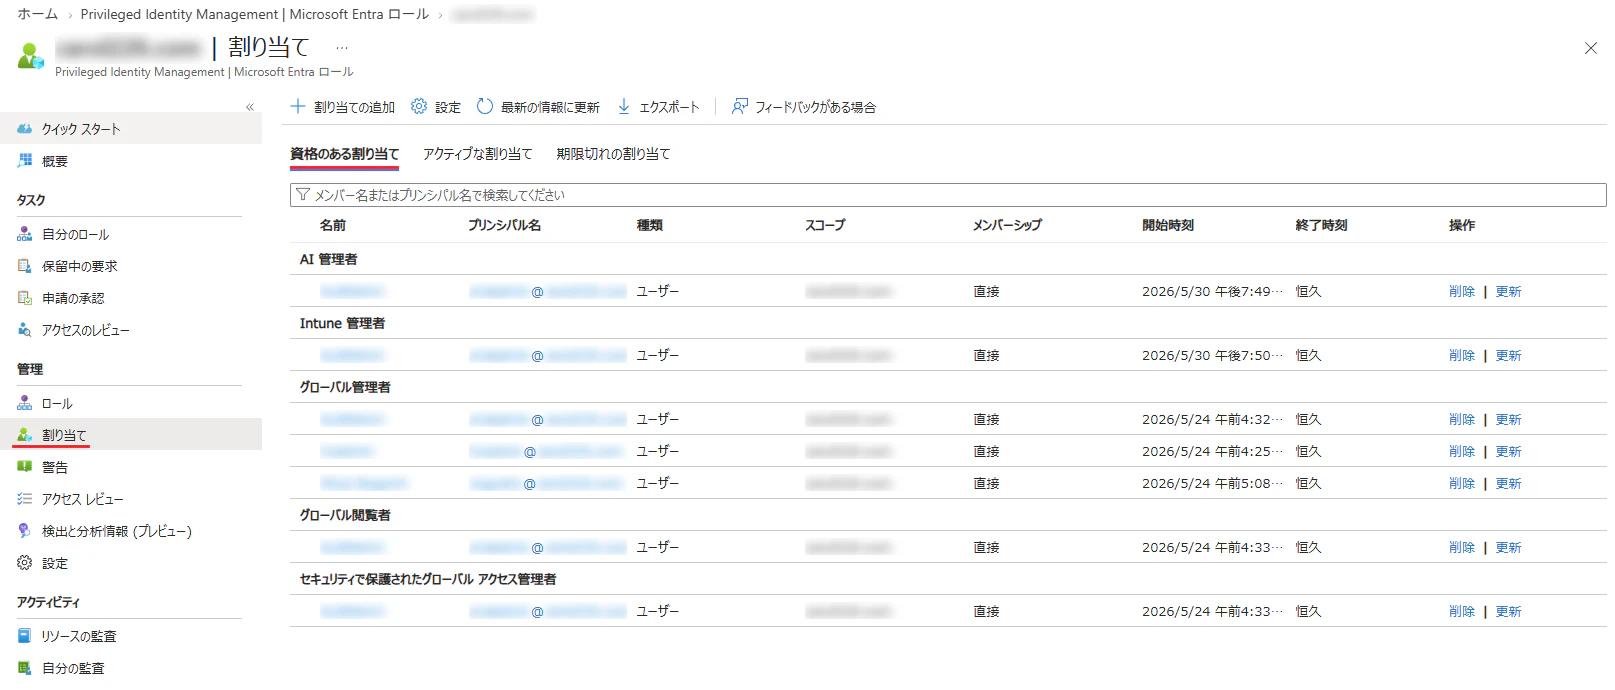Click the グローバル管理者 group heading
This screenshot has height=690, width=1615.
click(x=345, y=387)
